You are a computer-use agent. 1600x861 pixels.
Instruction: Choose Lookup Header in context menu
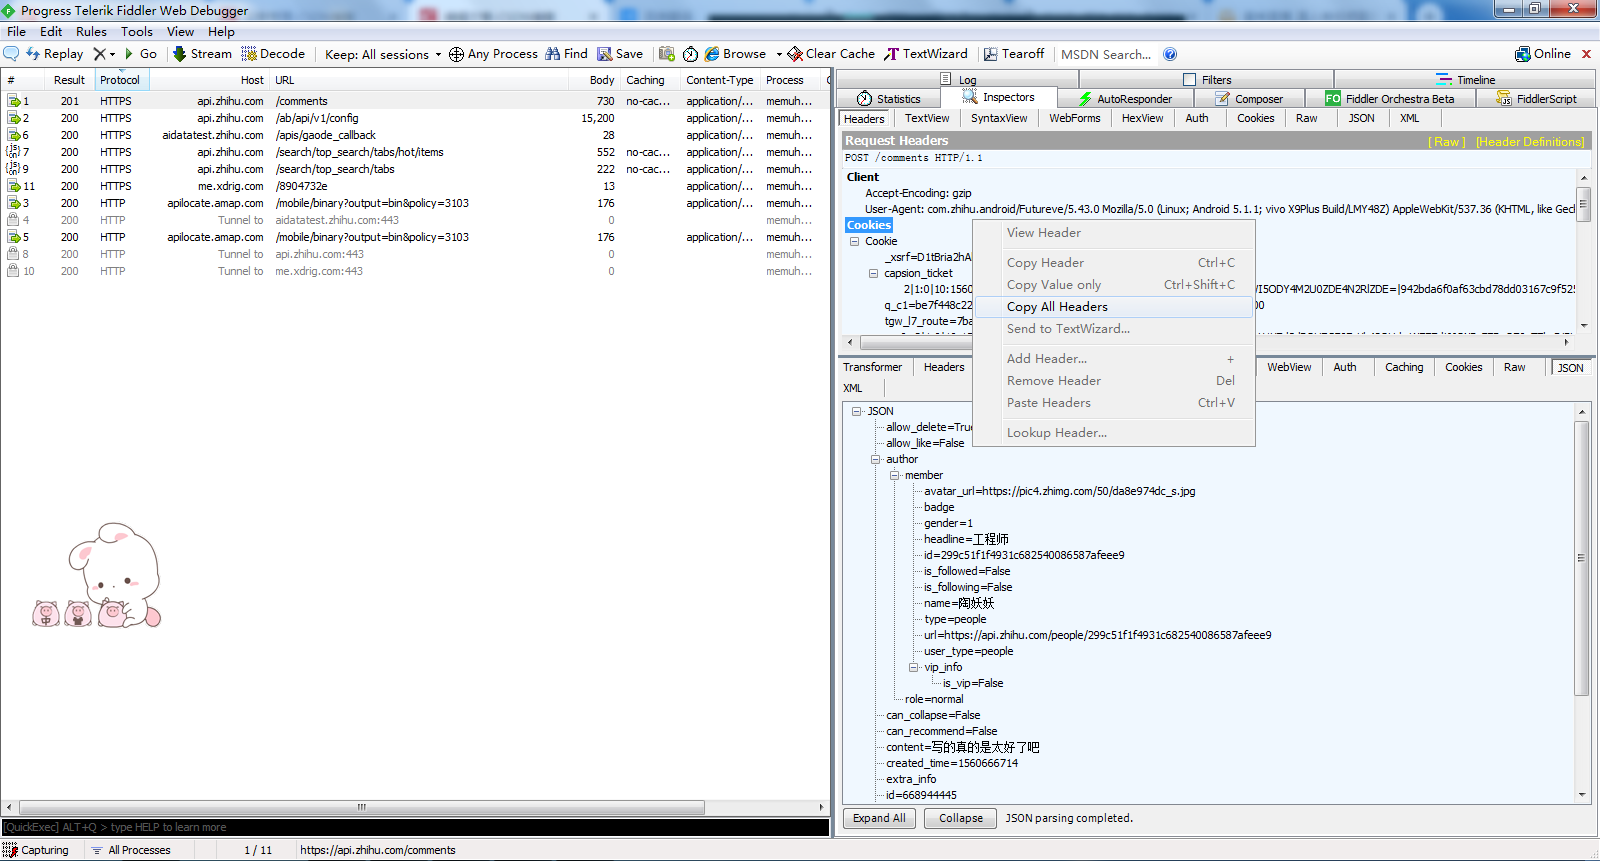1114,433
